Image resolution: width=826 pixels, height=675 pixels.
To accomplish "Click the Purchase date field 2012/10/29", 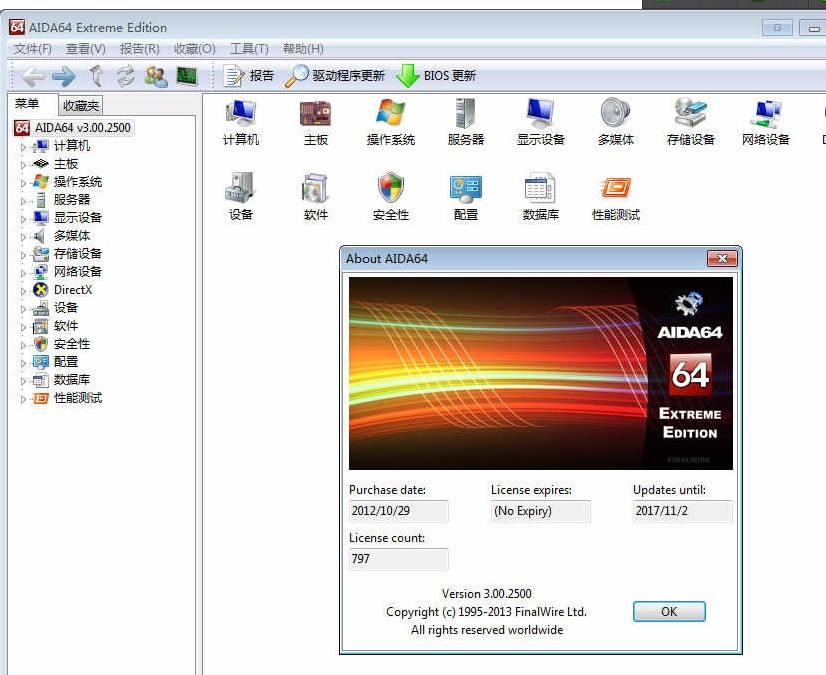I will click(398, 511).
